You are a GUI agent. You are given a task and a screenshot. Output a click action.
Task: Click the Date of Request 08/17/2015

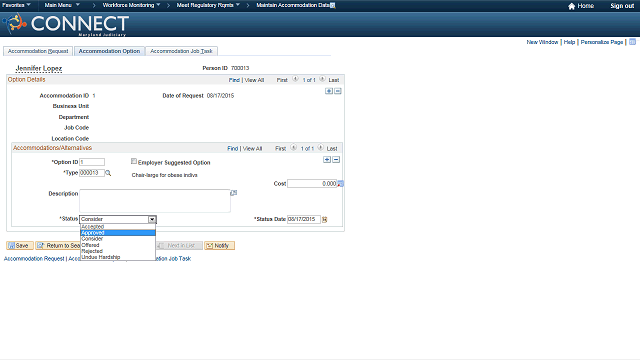[220, 96]
